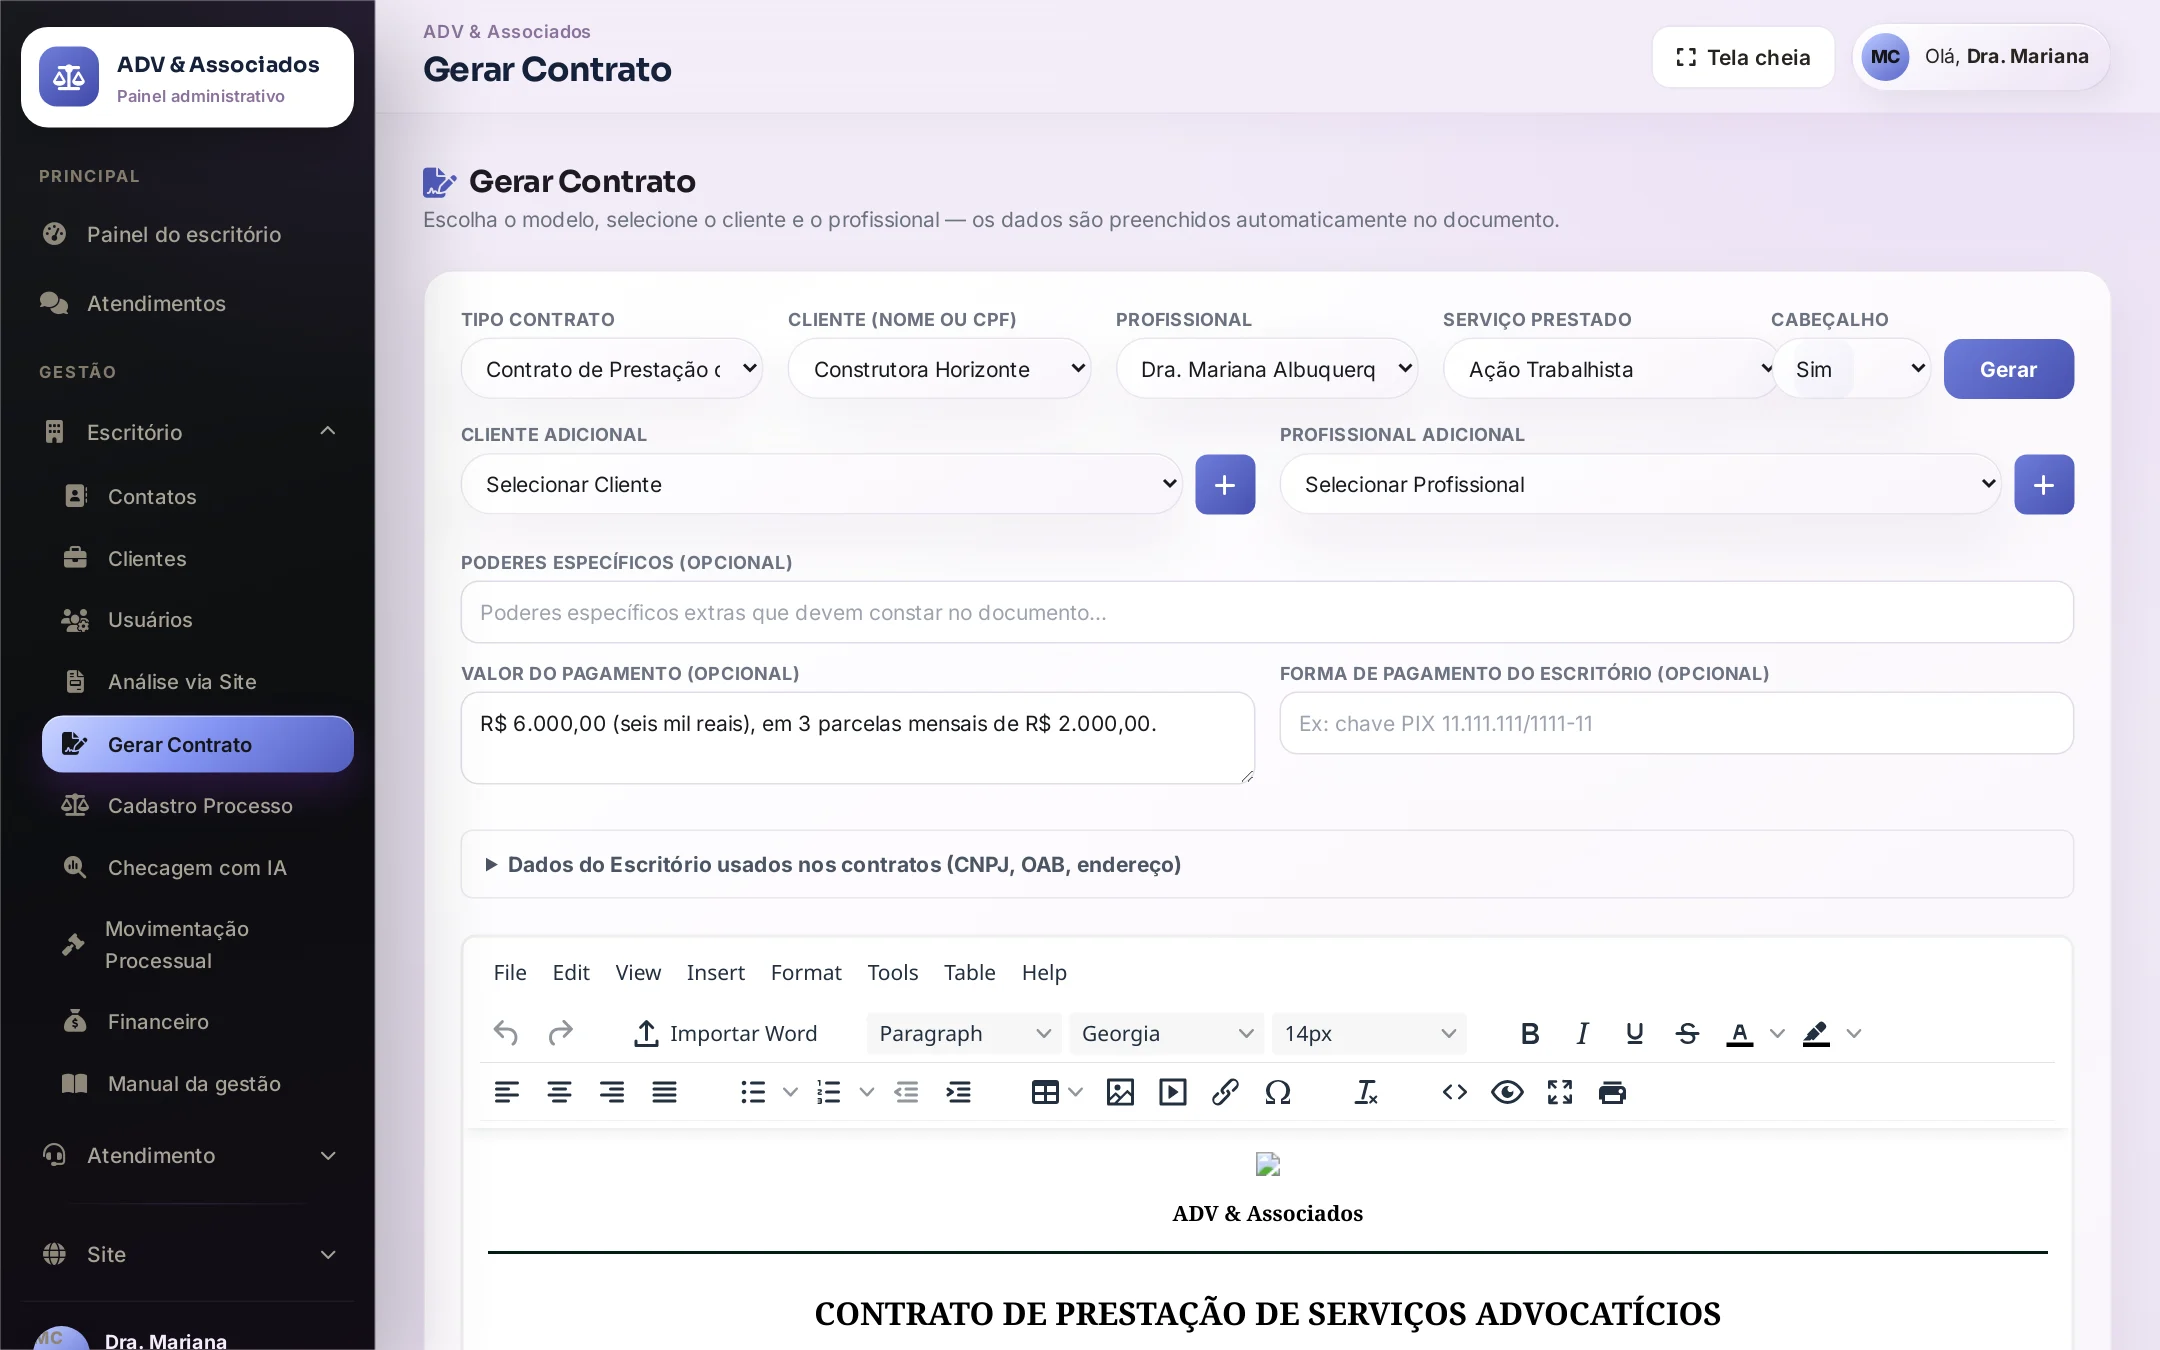Open the Cliente dropdown showing Construtora Horizonte
Screen dimensions: 2160x1350
(x=939, y=369)
